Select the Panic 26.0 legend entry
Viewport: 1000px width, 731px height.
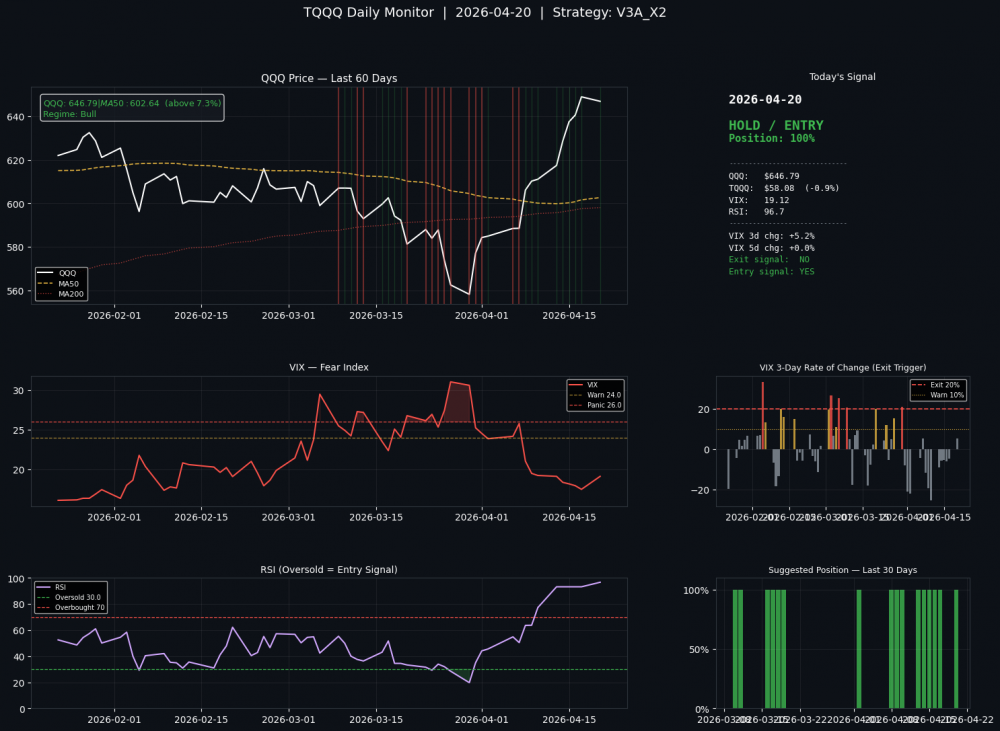[602, 406]
